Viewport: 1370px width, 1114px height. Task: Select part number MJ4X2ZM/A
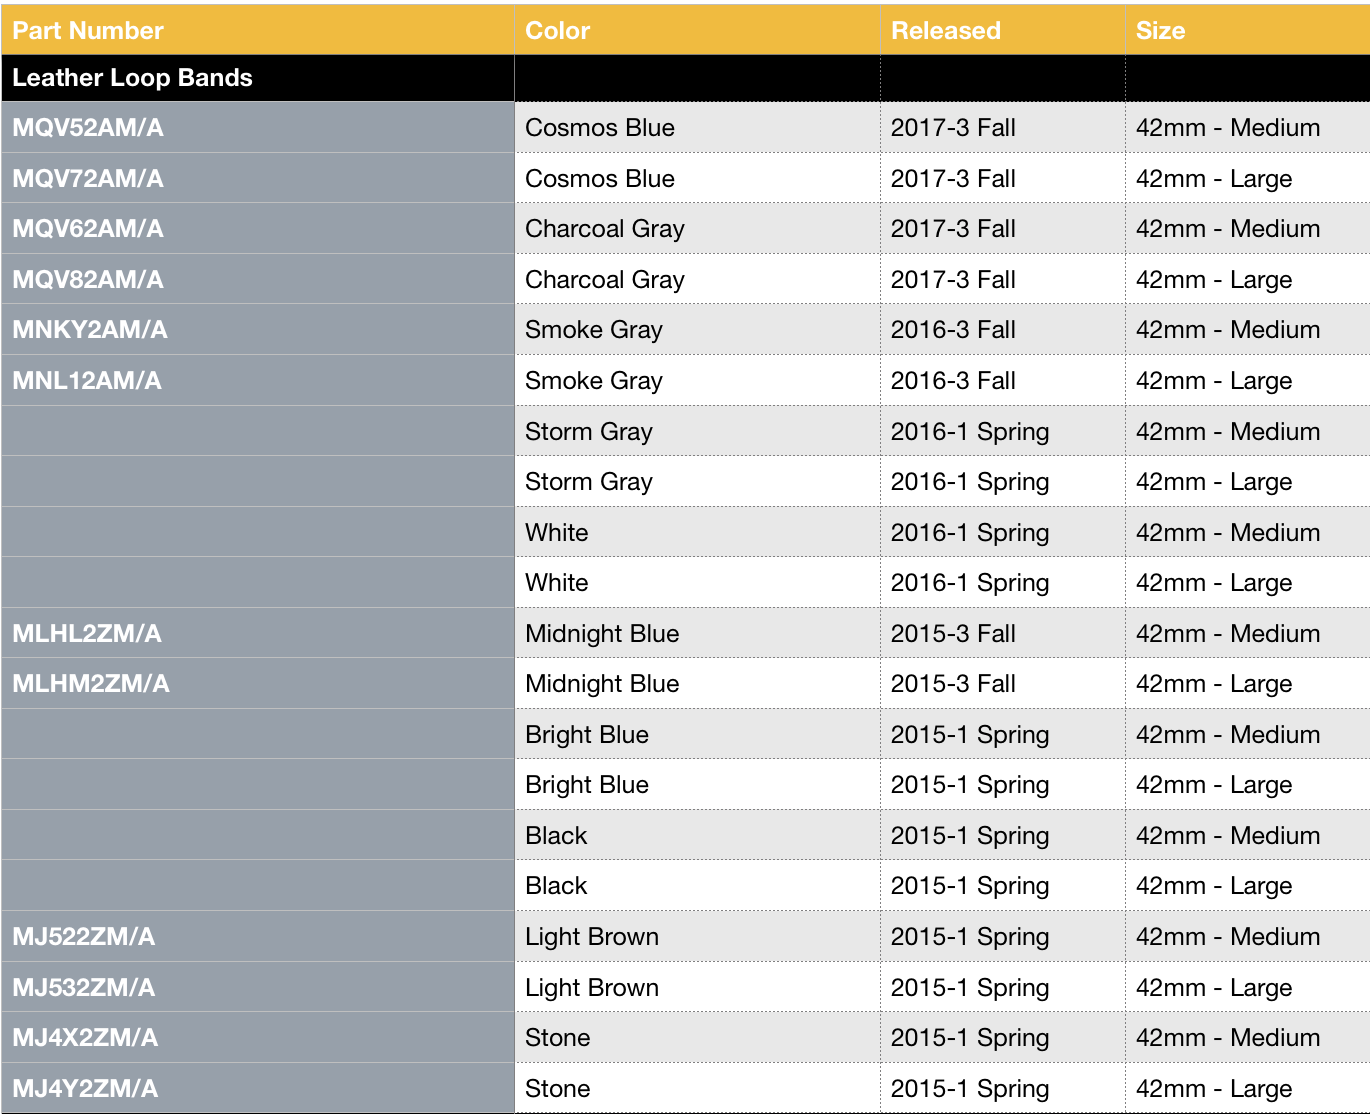(x=85, y=1038)
